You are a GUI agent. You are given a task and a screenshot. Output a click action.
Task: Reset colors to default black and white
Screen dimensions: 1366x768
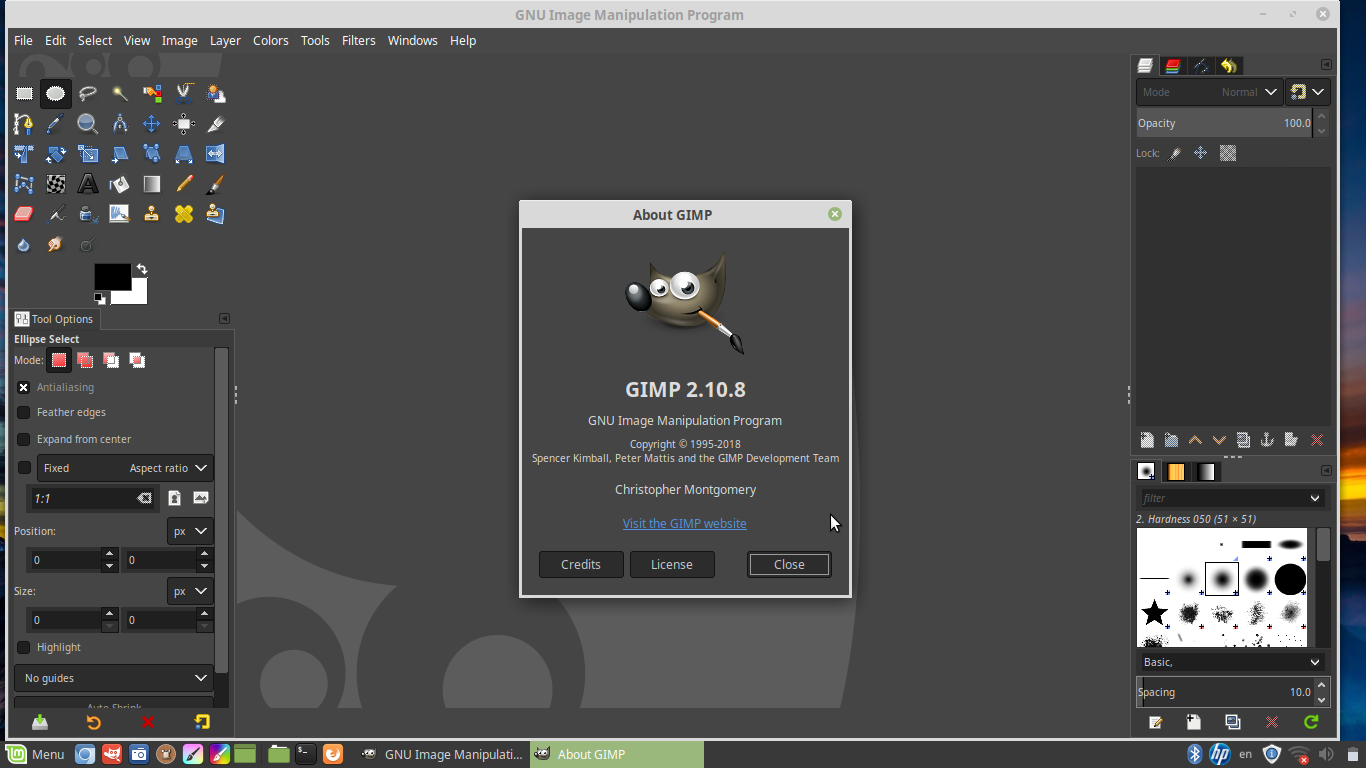pyautogui.click(x=100, y=298)
